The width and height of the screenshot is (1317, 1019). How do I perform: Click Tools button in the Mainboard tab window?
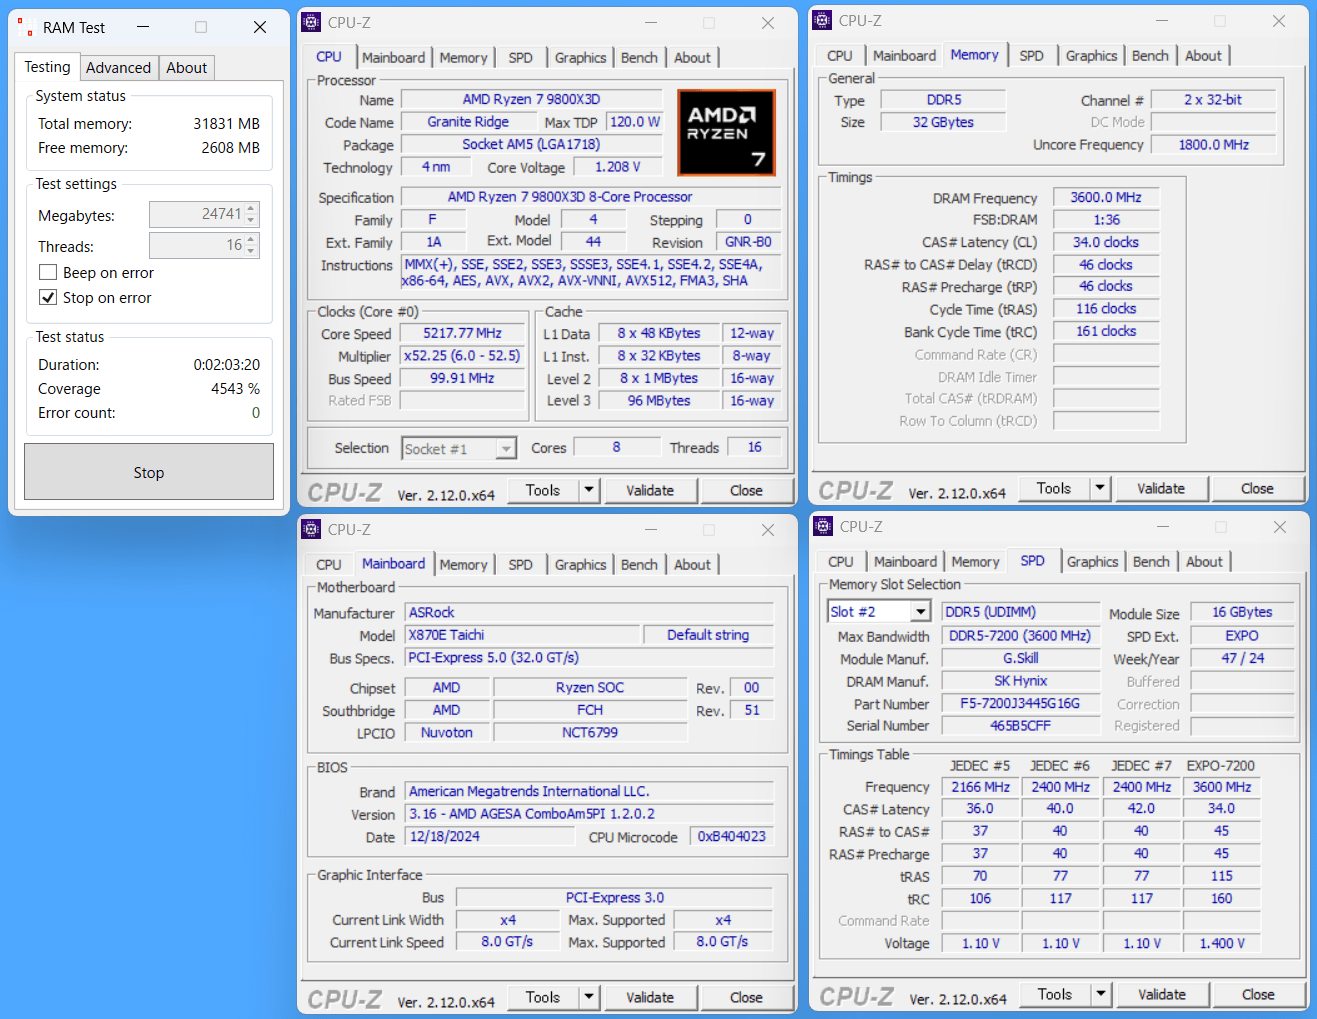pos(543,997)
